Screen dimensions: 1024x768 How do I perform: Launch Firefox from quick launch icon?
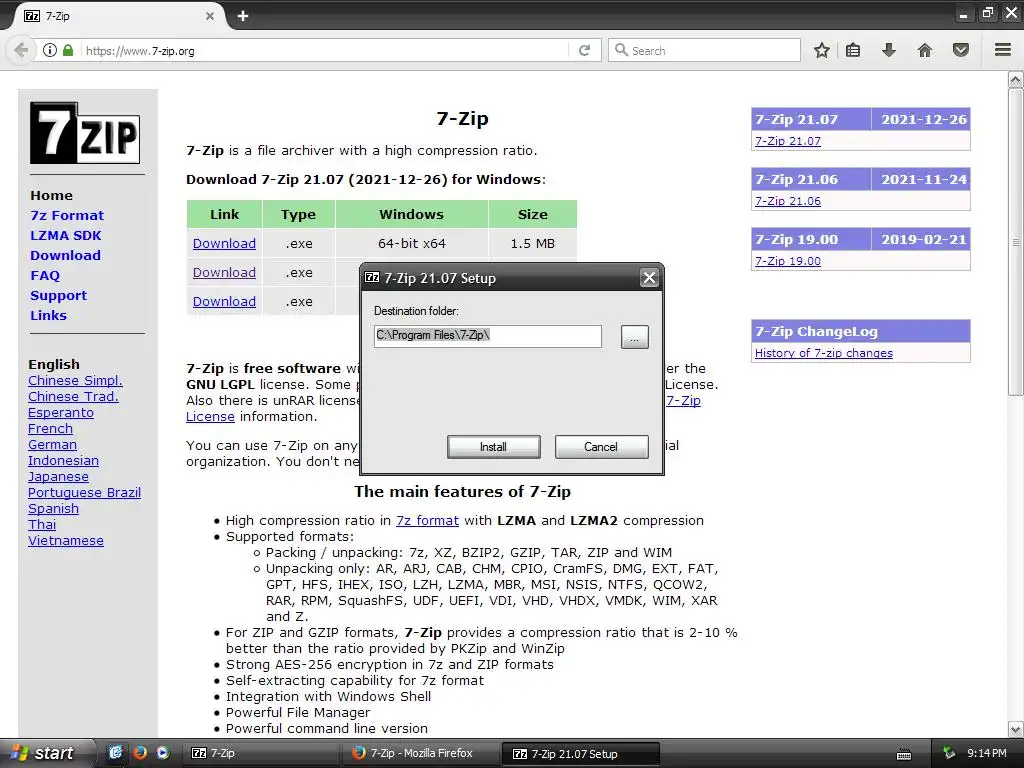pyautogui.click(x=140, y=753)
